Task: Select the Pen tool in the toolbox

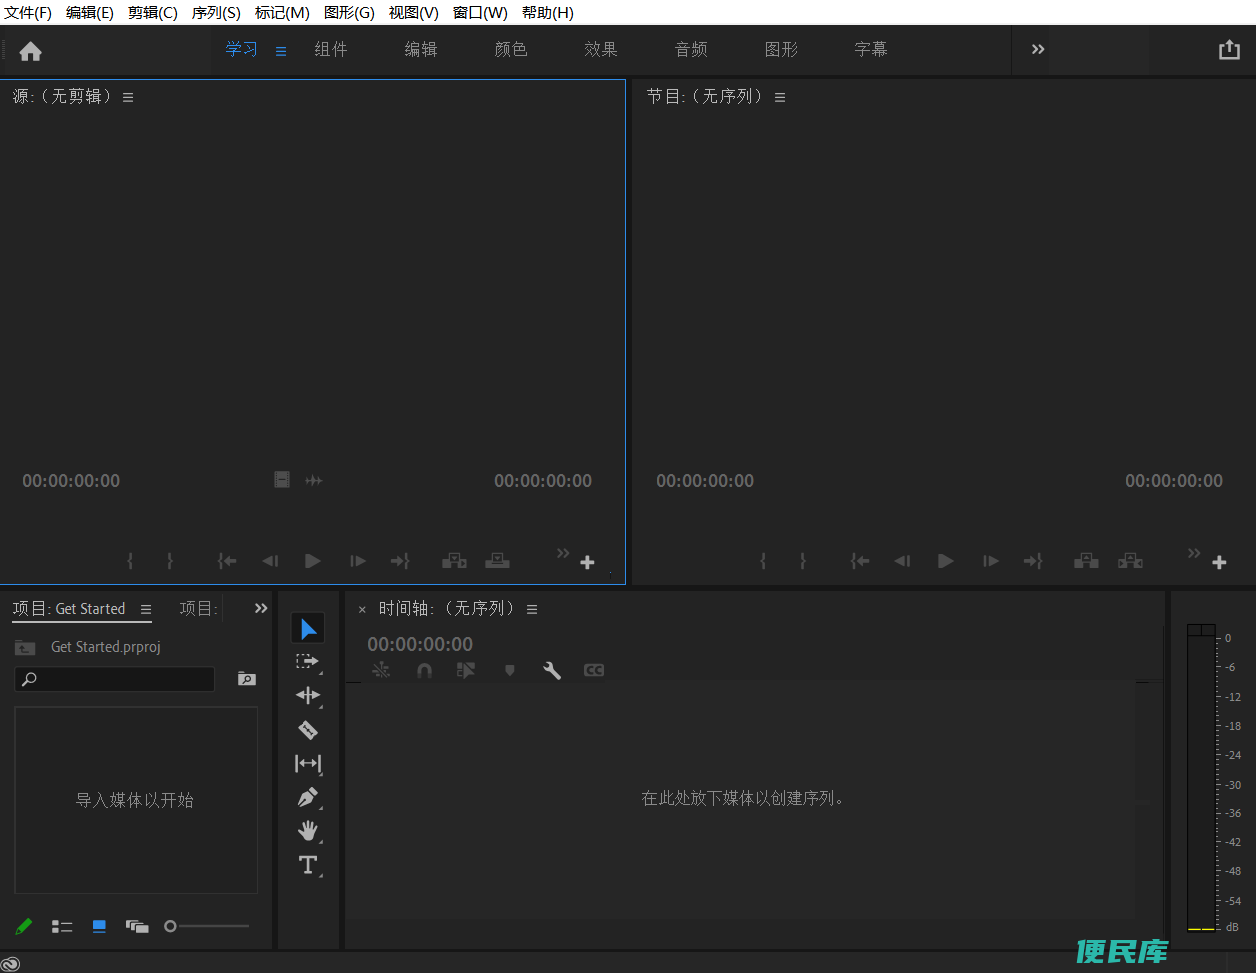Action: 308,798
